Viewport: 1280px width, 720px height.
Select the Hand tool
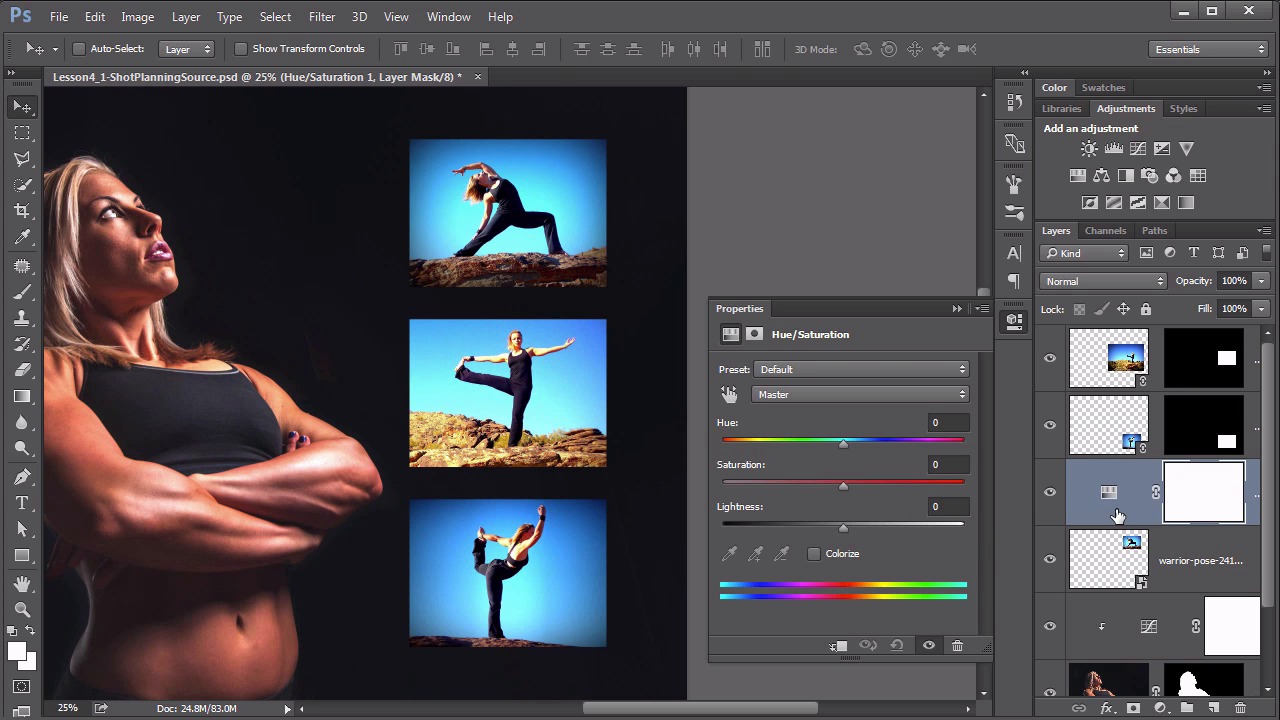[22, 583]
